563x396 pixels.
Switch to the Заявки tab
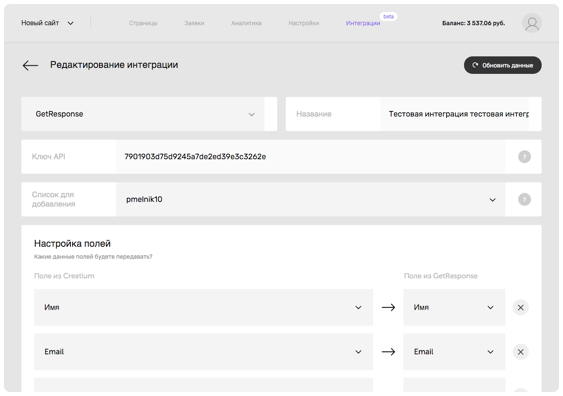[x=194, y=23]
